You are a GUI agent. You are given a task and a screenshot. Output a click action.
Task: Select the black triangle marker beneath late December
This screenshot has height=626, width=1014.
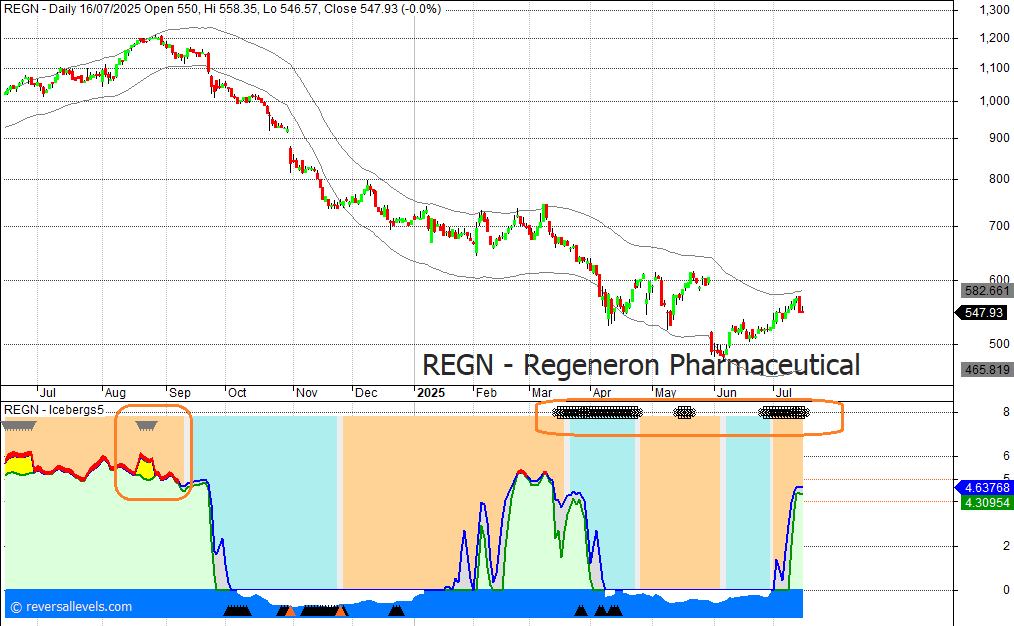coord(396,610)
